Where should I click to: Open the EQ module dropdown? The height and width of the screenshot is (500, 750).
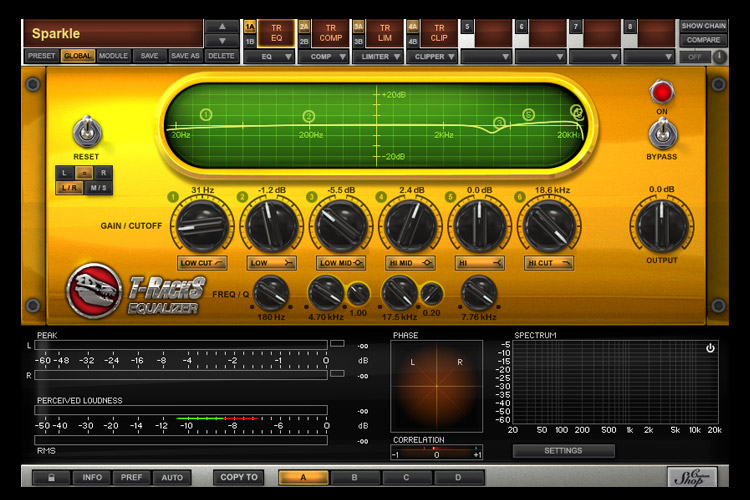point(269,56)
